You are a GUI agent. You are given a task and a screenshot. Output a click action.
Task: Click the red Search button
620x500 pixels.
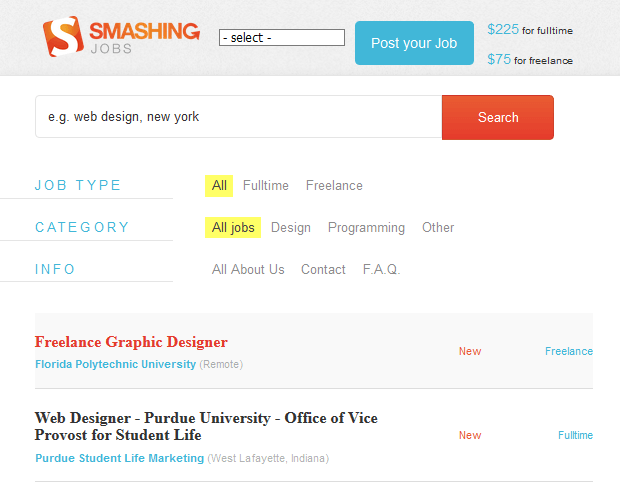coord(498,117)
